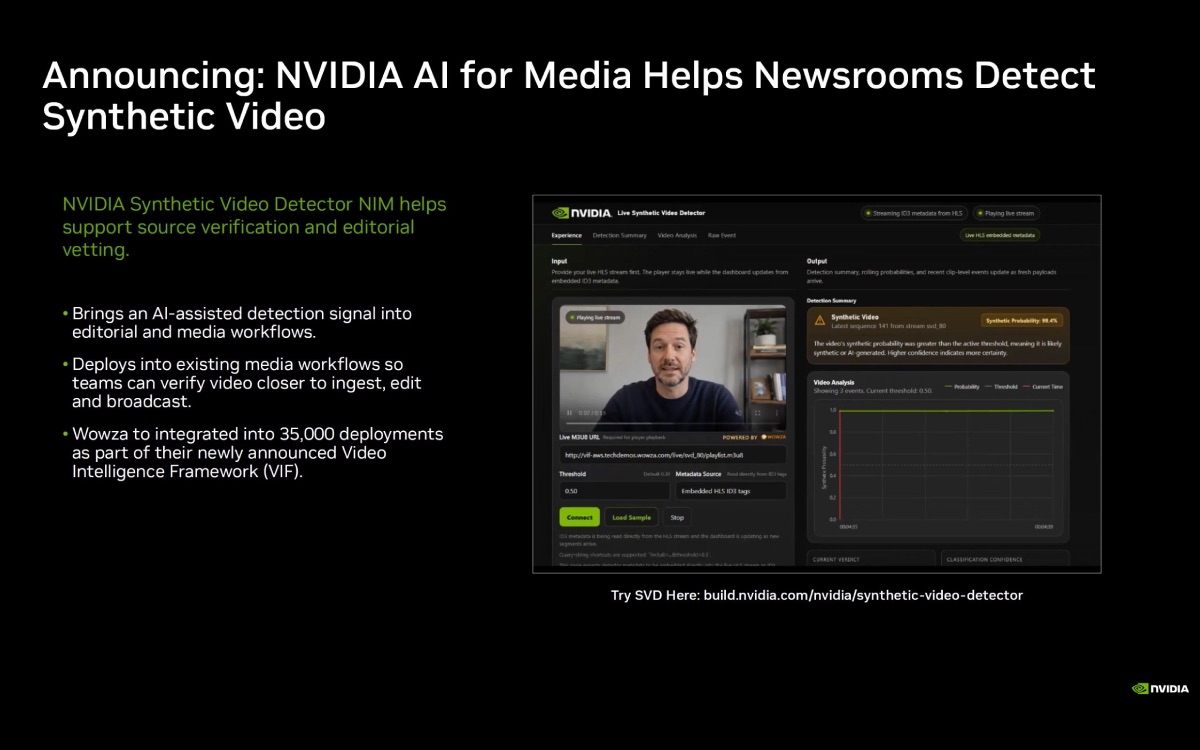Click the NVIDIA logo at the slide's bottom right
The width and height of the screenshot is (1200, 750).
tap(1160, 688)
